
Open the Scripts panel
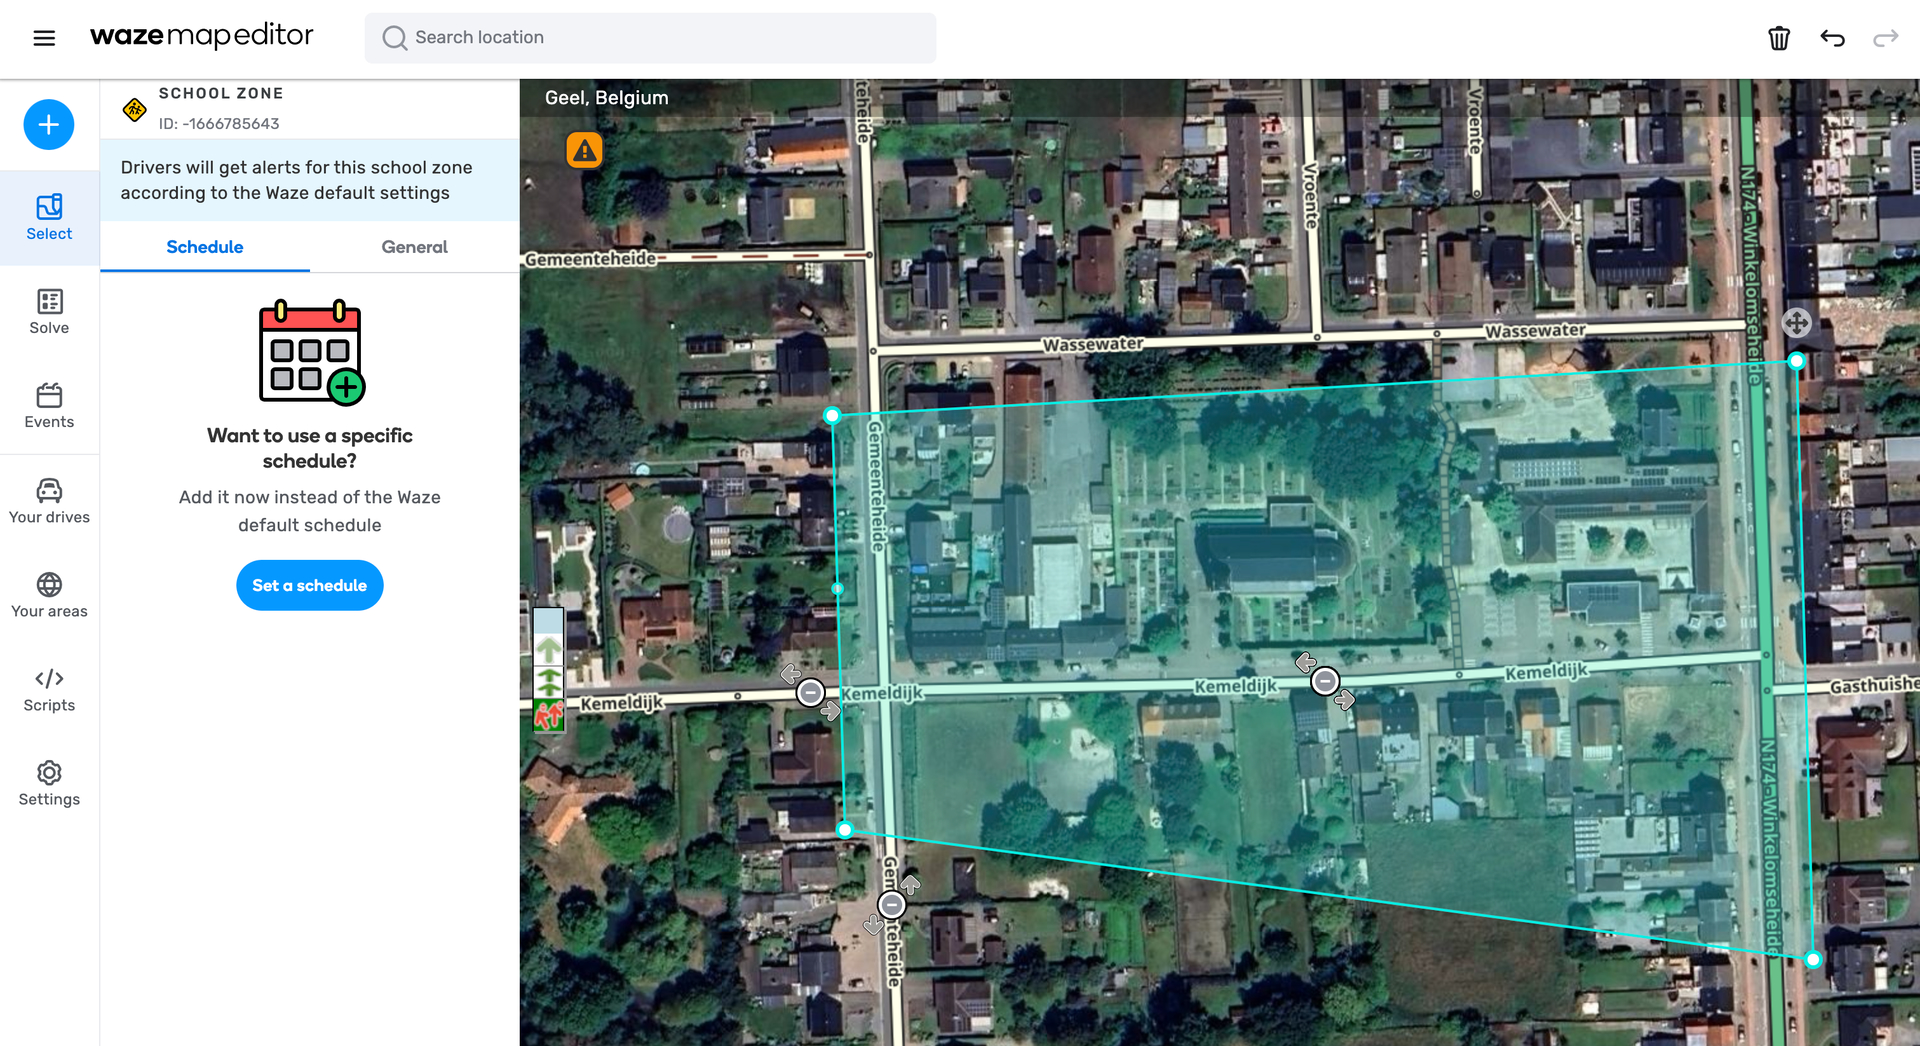coord(49,689)
